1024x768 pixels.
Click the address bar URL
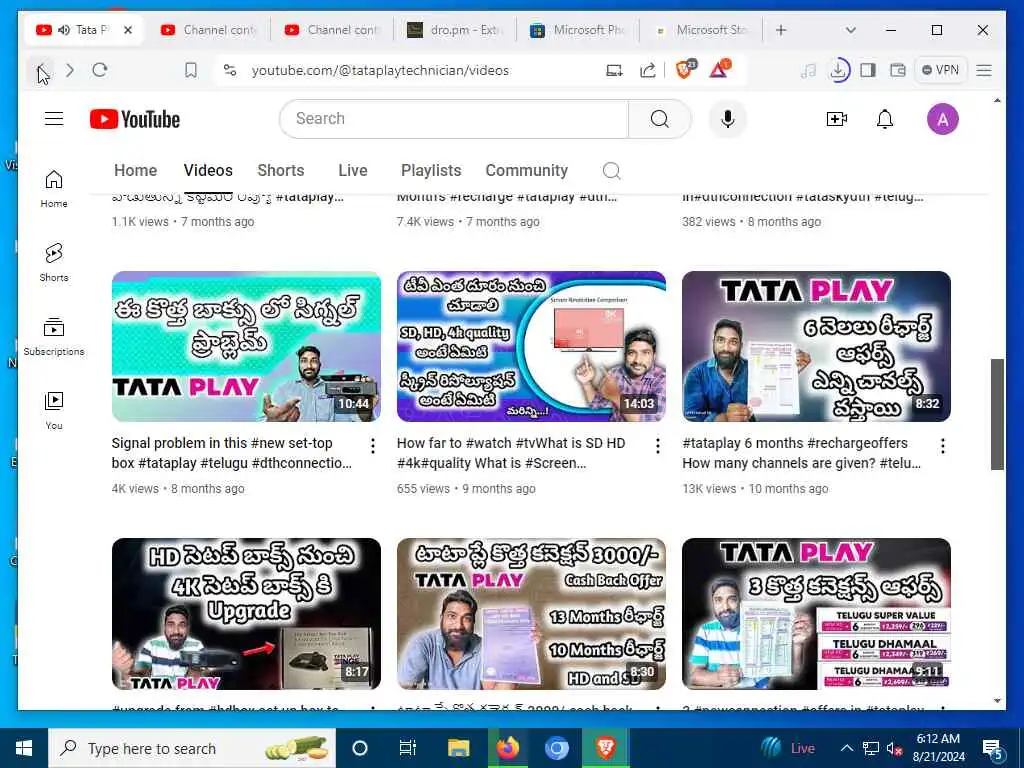(380, 70)
